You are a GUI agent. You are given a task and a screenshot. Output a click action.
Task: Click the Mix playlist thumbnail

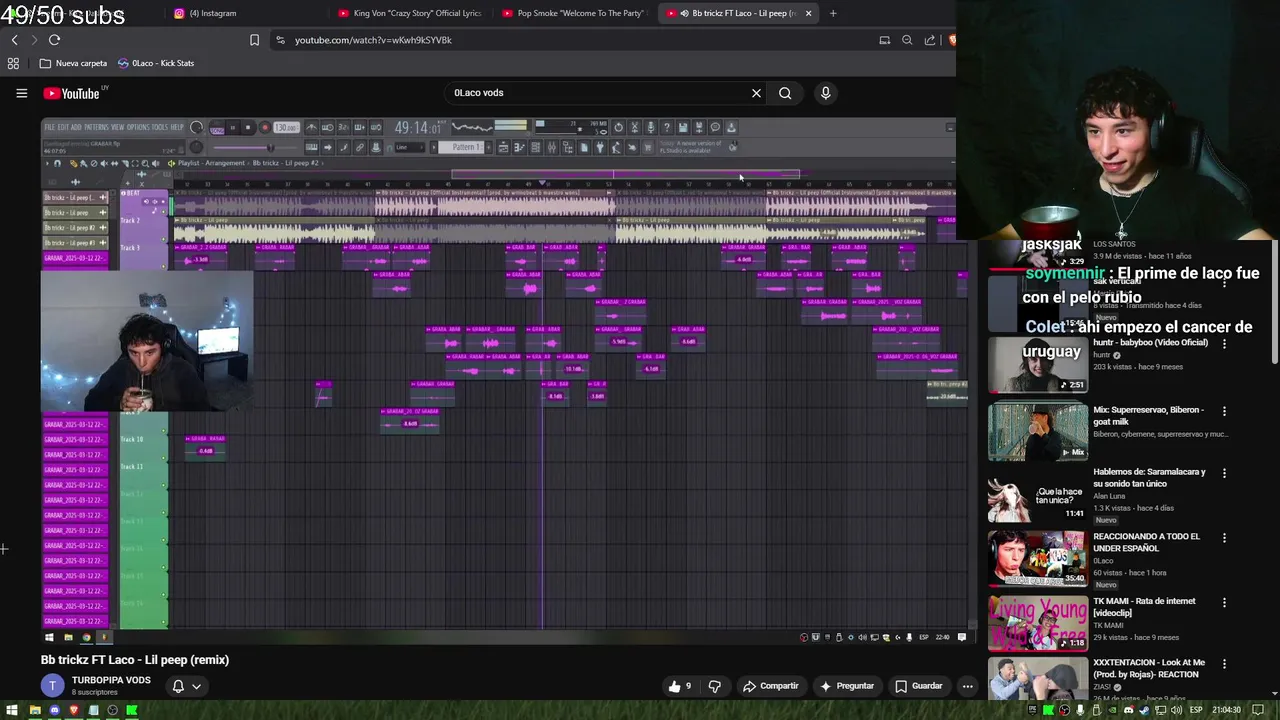pos(1038,432)
